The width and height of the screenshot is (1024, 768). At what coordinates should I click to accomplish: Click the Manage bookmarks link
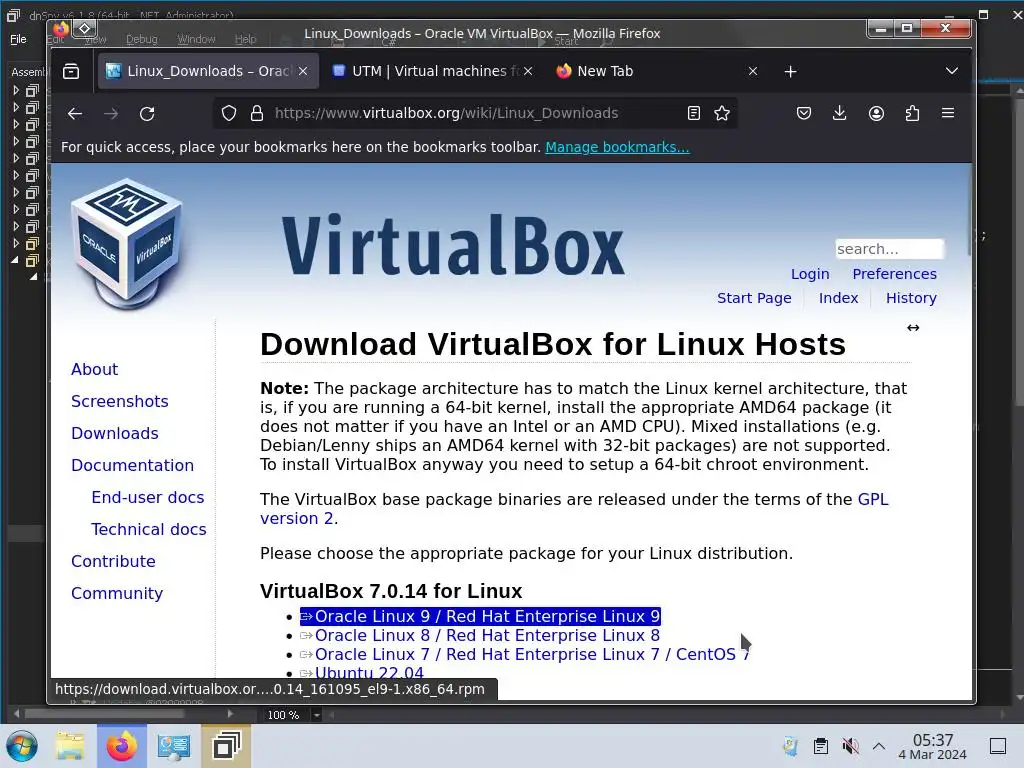click(617, 147)
